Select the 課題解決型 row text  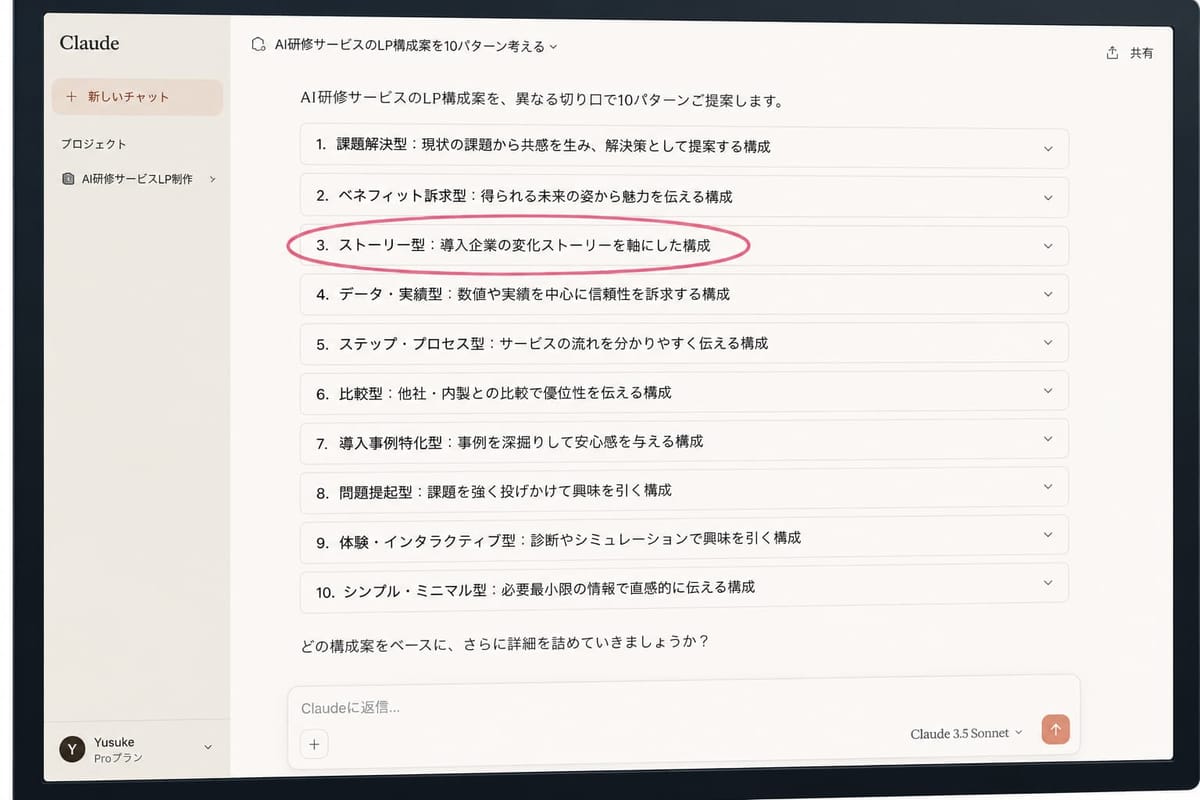point(543,146)
